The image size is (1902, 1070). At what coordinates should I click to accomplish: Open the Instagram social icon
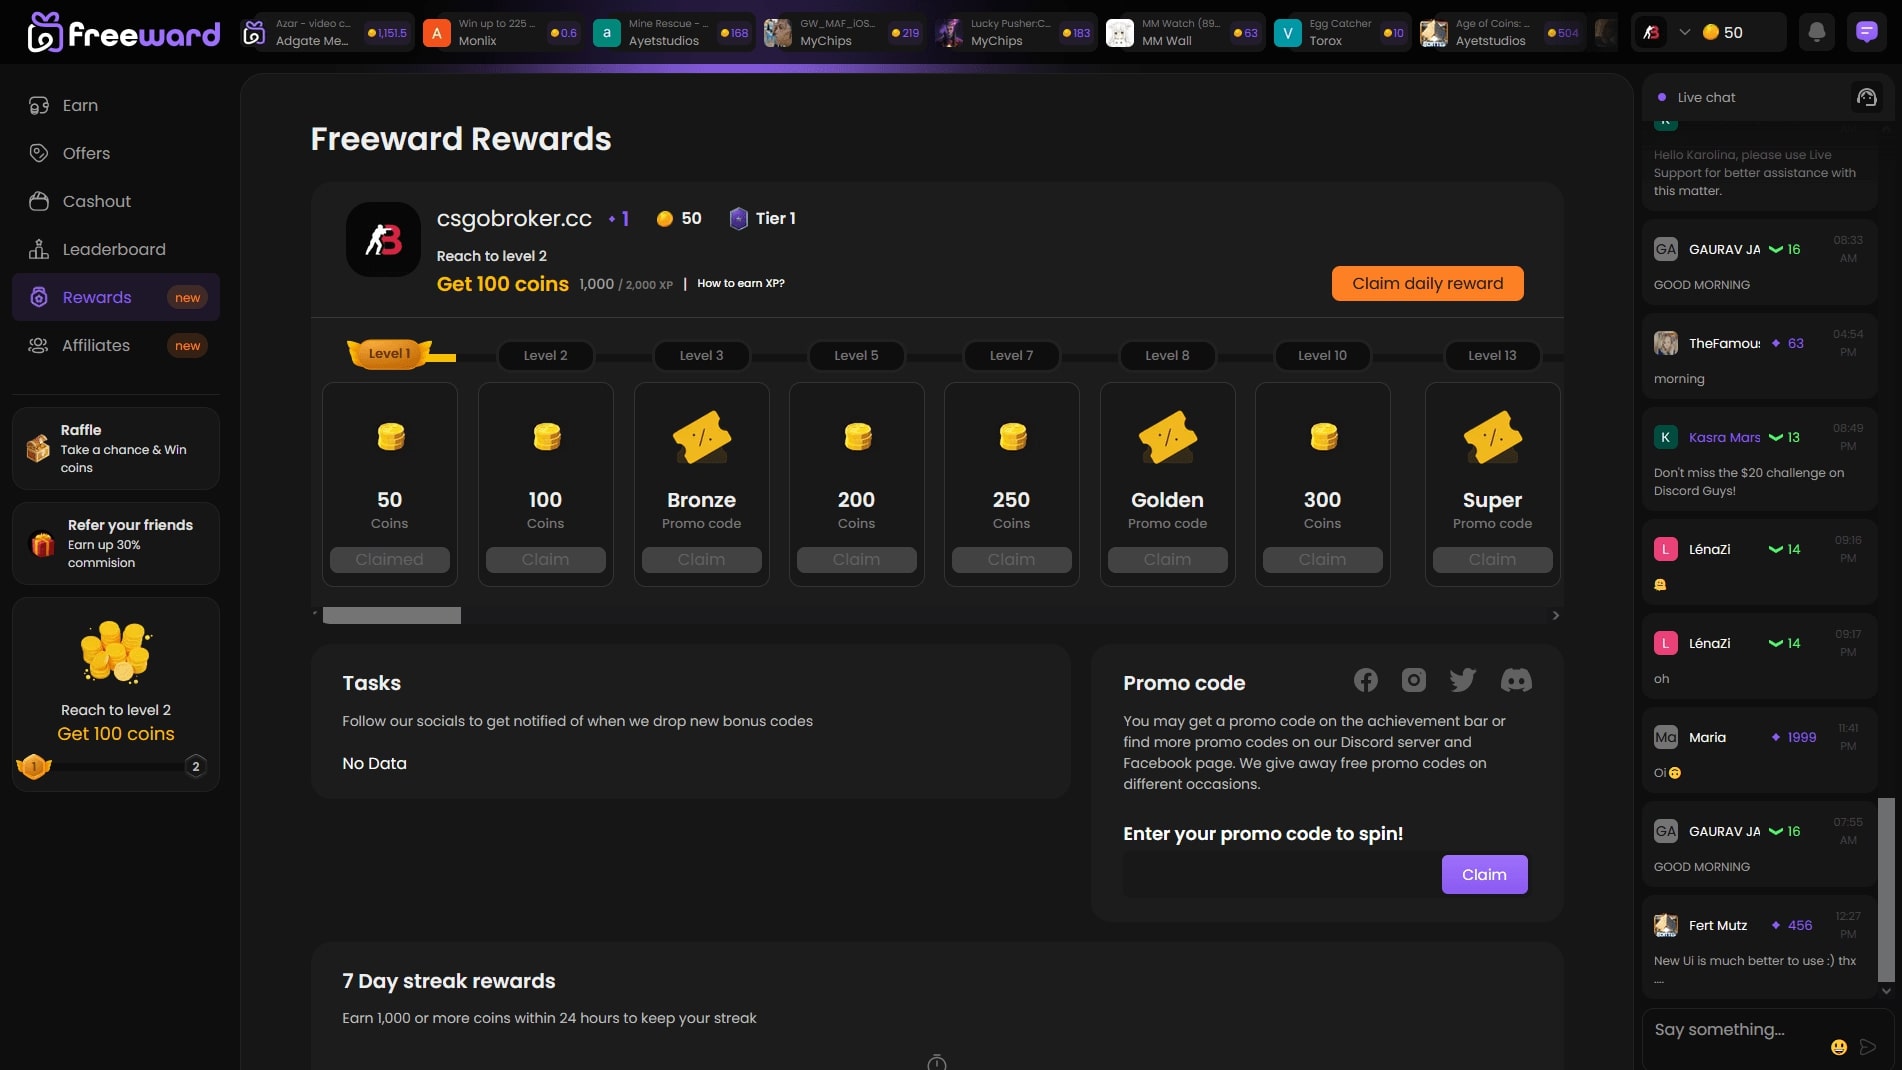pos(1413,680)
